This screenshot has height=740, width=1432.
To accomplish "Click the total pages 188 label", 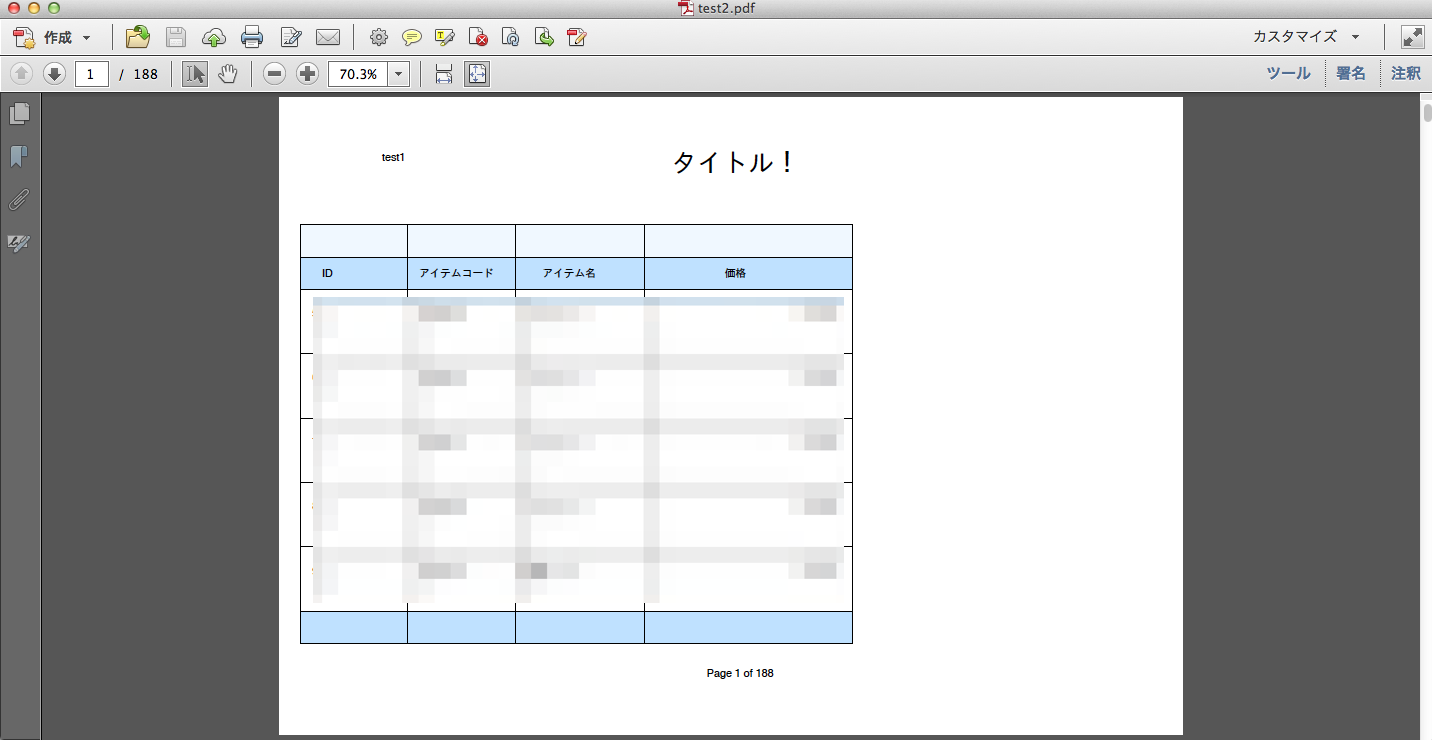I will [x=146, y=74].
